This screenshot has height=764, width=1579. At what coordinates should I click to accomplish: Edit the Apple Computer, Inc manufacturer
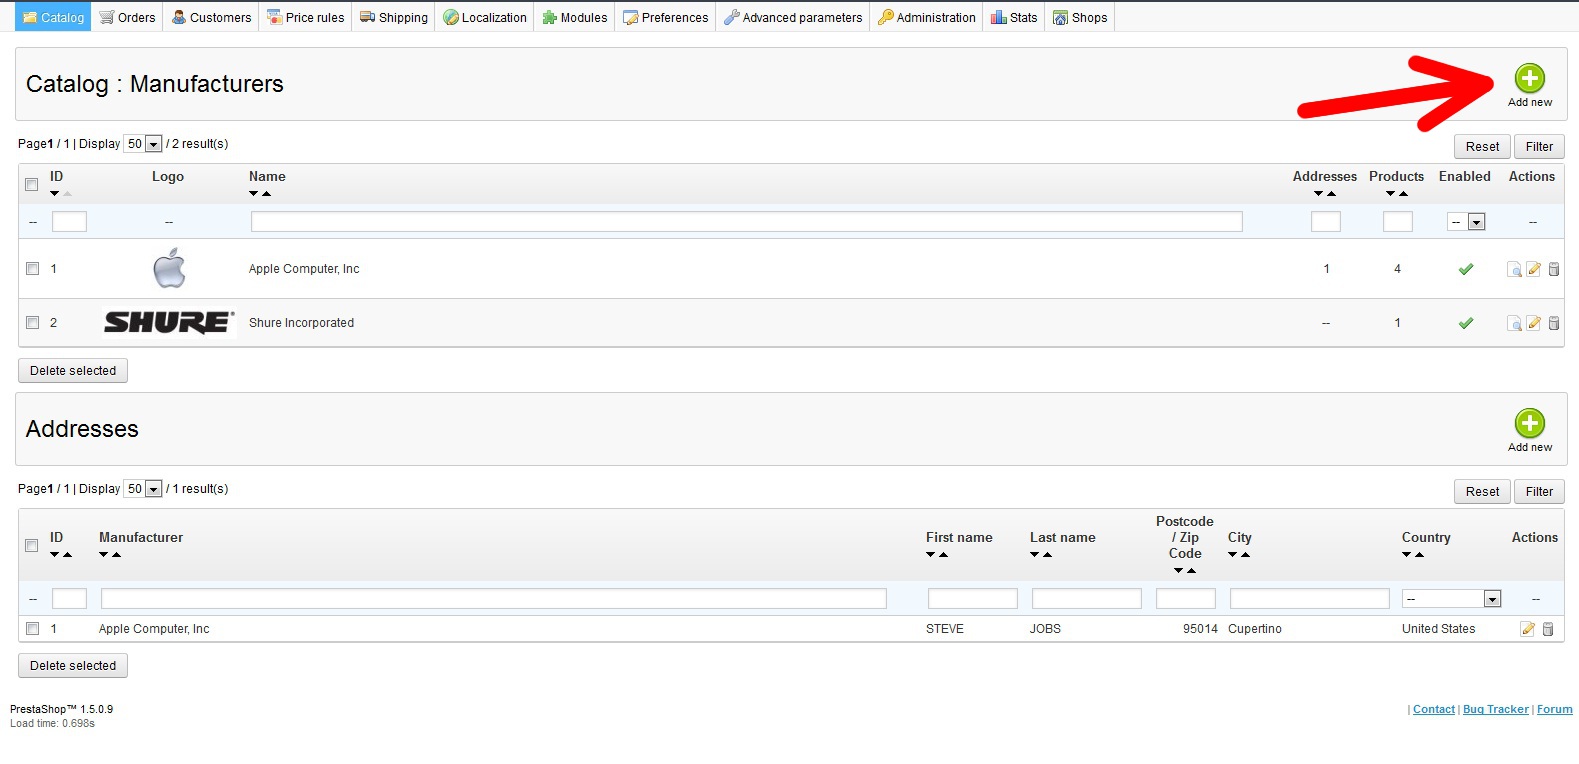(1533, 269)
